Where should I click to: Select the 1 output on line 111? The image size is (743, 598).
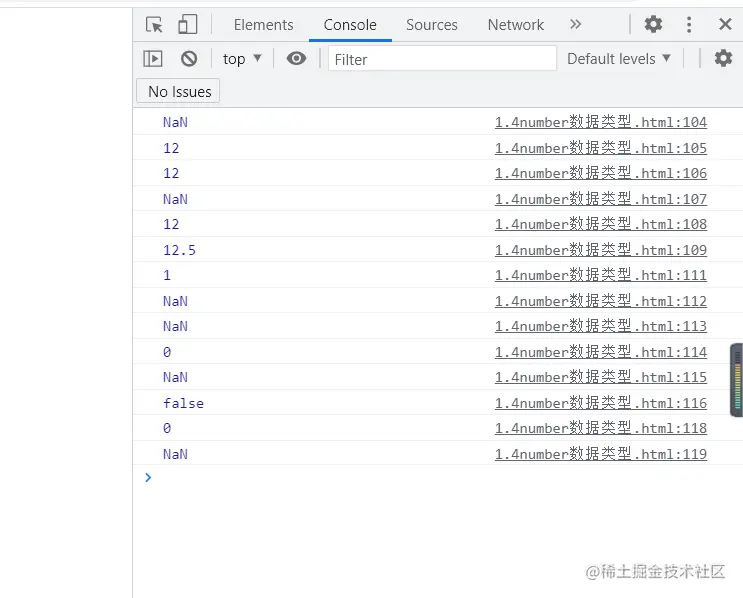(167, 275)
